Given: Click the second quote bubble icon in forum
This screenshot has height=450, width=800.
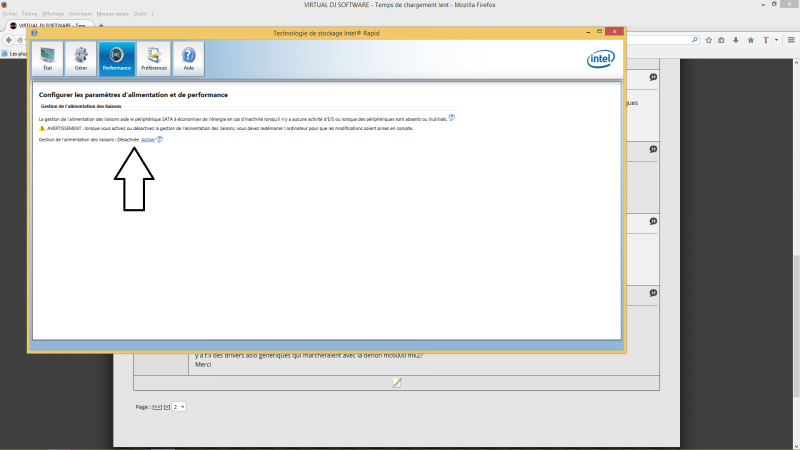Looking at the screenshot, I should pos(653,149).
